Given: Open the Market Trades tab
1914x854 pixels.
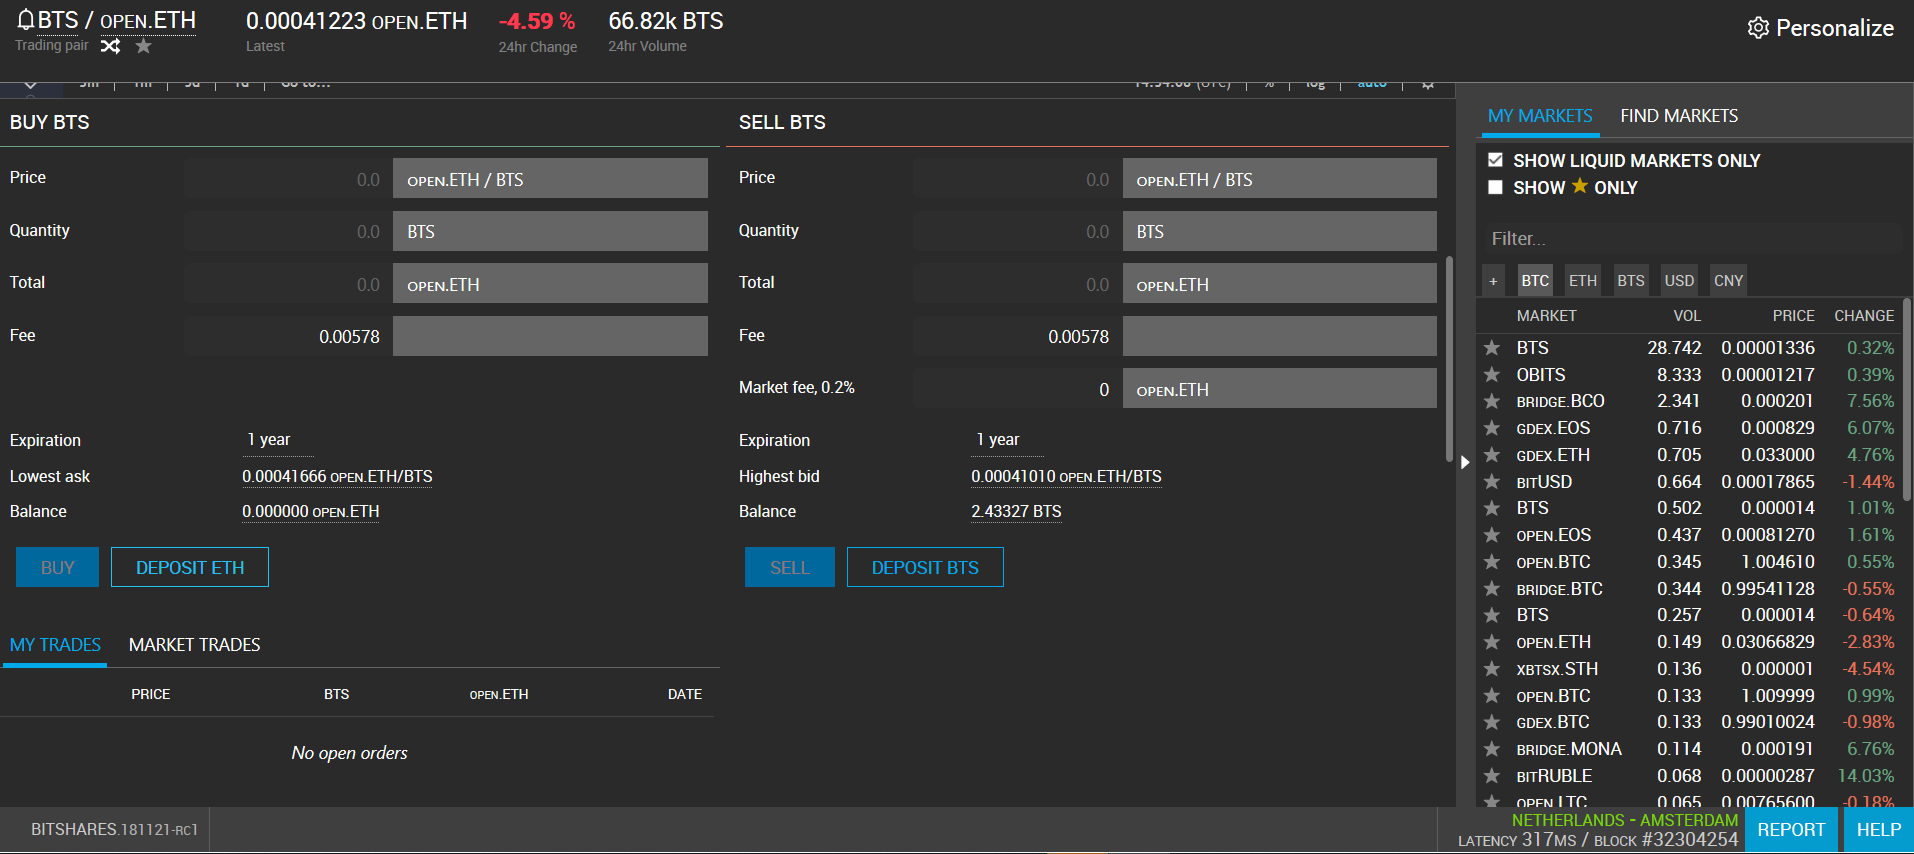Looking at the screenshot, I should click(195, 645).
